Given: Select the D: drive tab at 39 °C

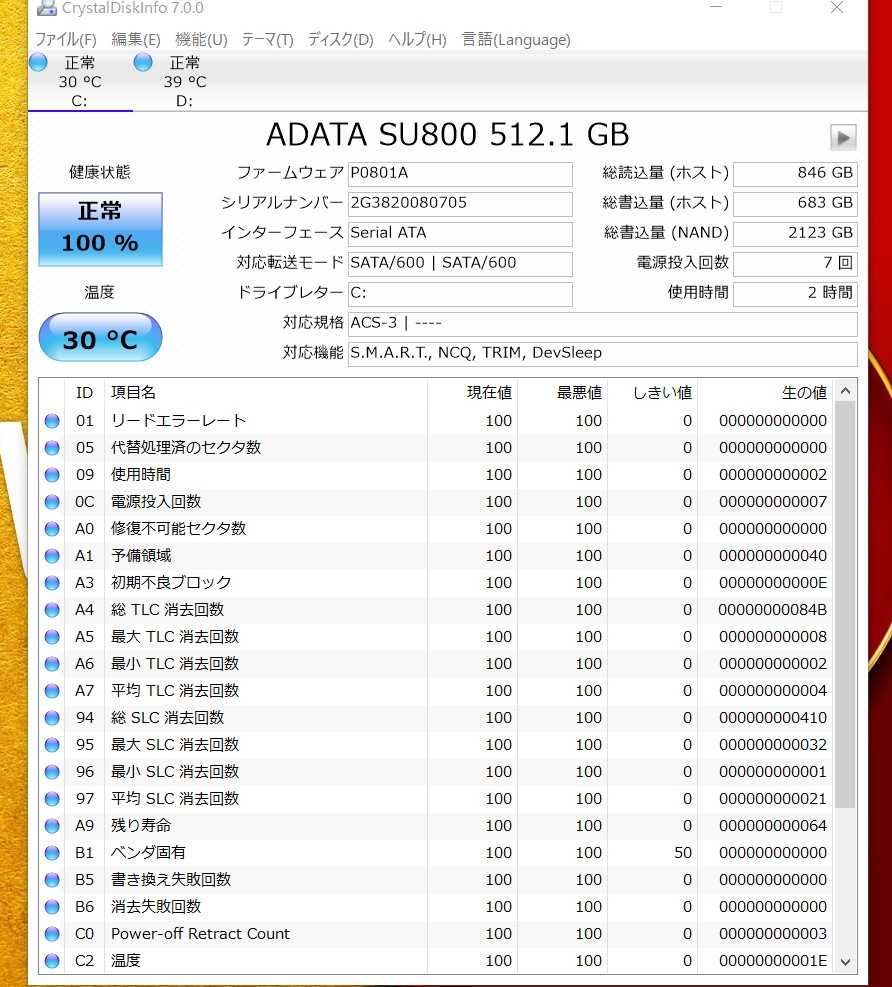Looking at the screenshot, I should [184, 82].
